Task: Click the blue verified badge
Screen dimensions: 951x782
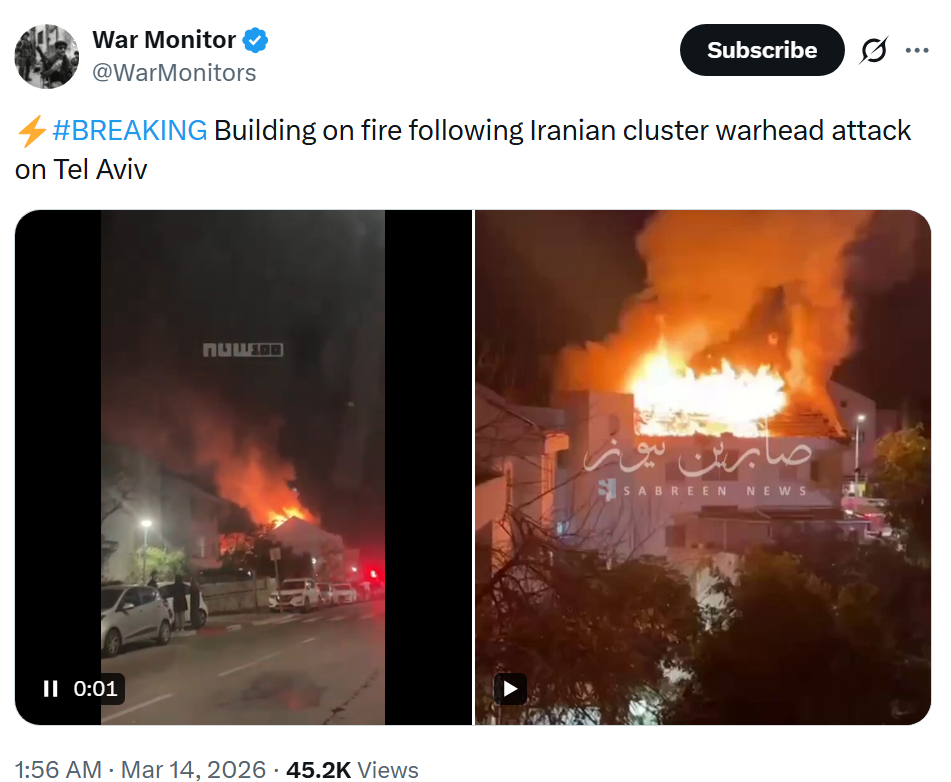Action: pyautogui.click(x=255, y=40)
